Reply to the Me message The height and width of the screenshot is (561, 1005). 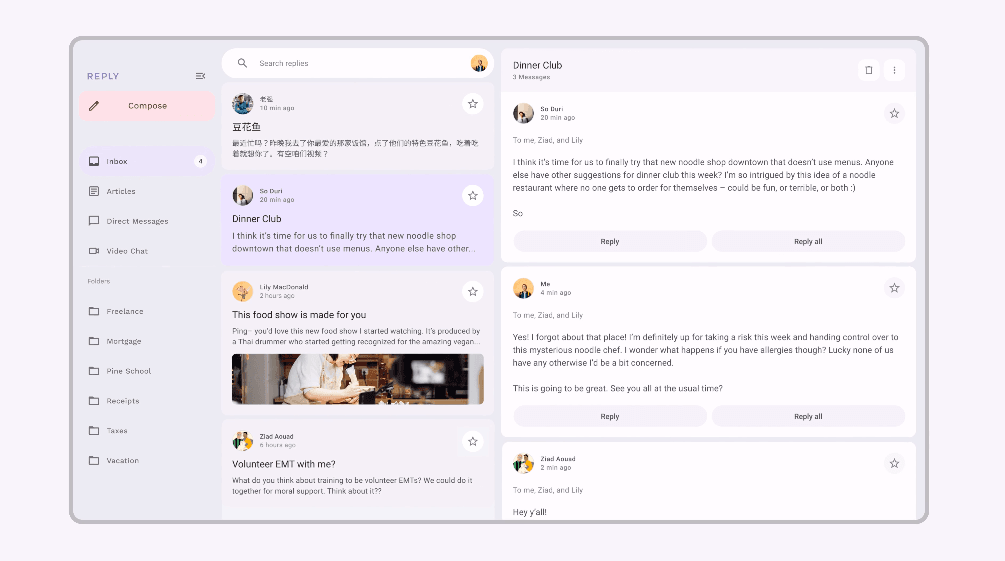point(610,416)
